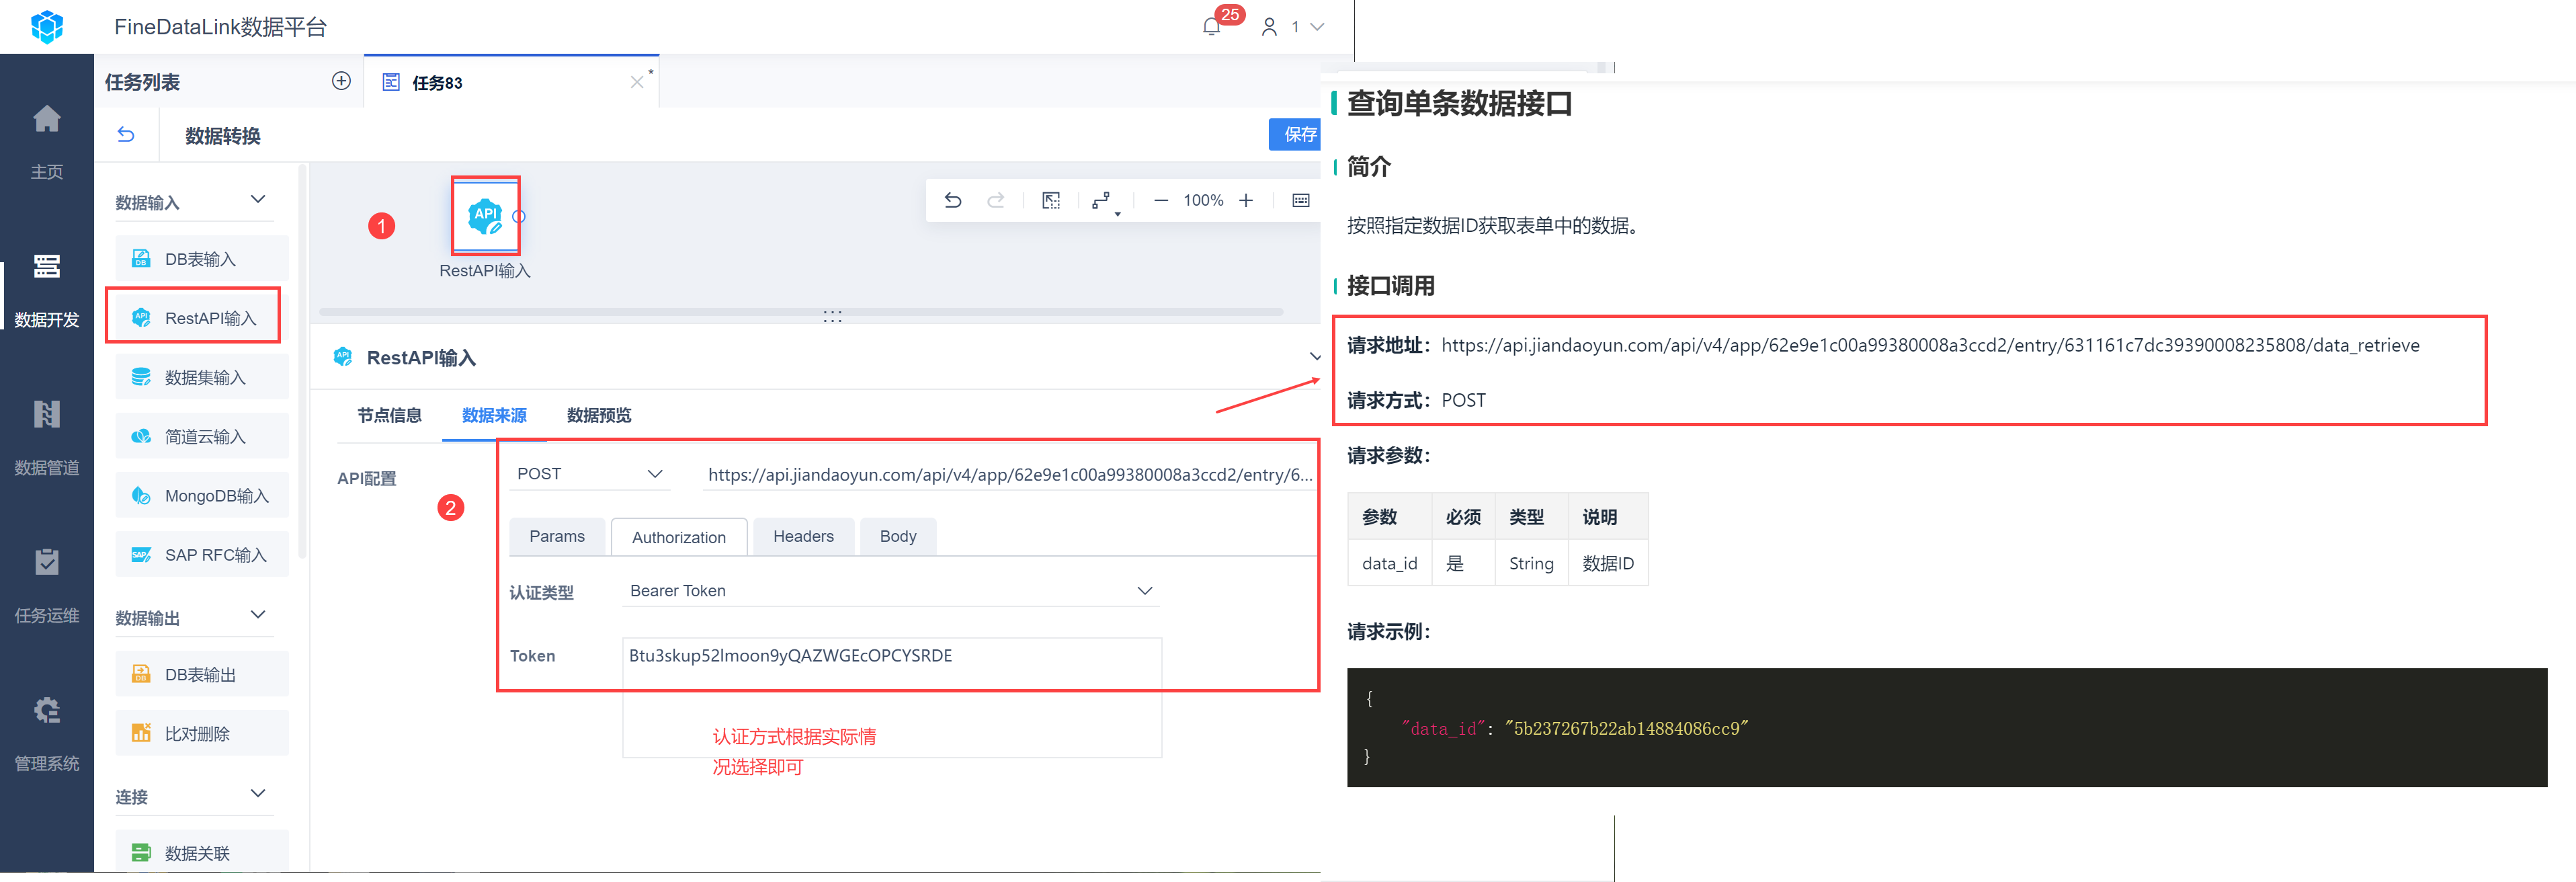Select 简道云输入 from the input list
This screenshot has width=2576, height=882.
click(204, 436)
